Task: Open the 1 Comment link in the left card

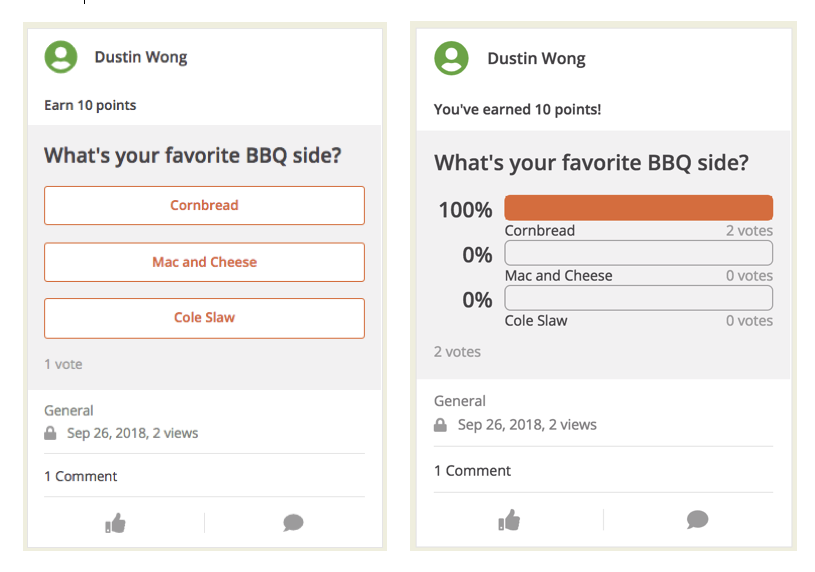Action: (x=81, y=476)
